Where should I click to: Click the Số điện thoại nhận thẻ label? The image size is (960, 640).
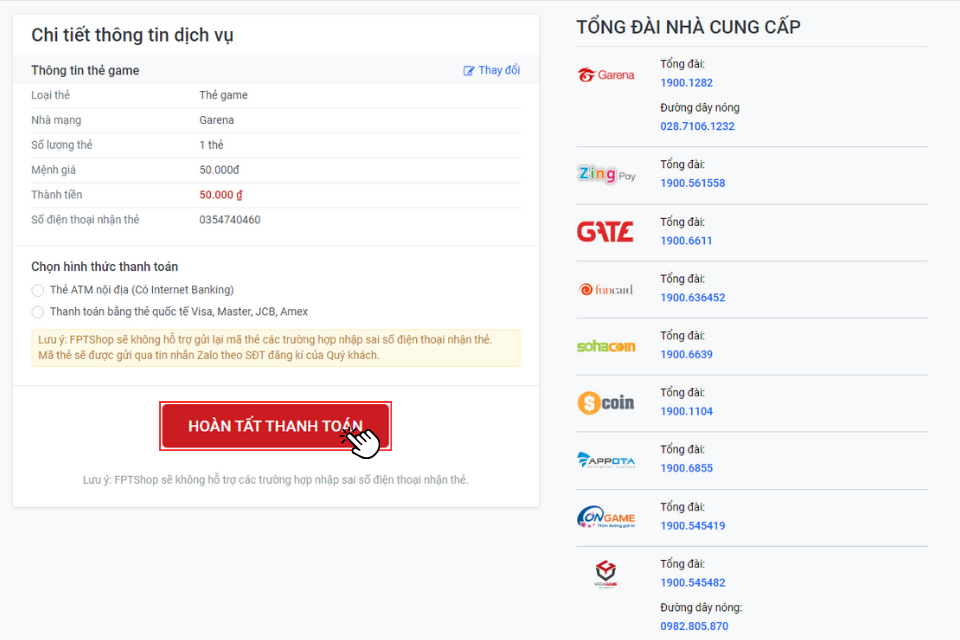point(85,220)
